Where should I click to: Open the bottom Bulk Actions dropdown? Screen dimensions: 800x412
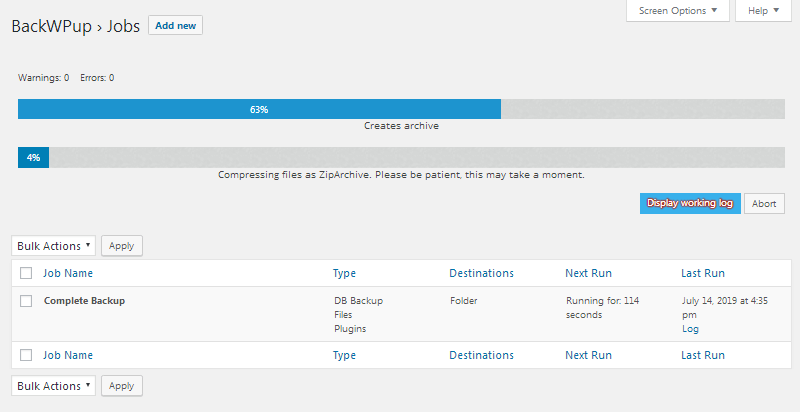tap(54, 386)
